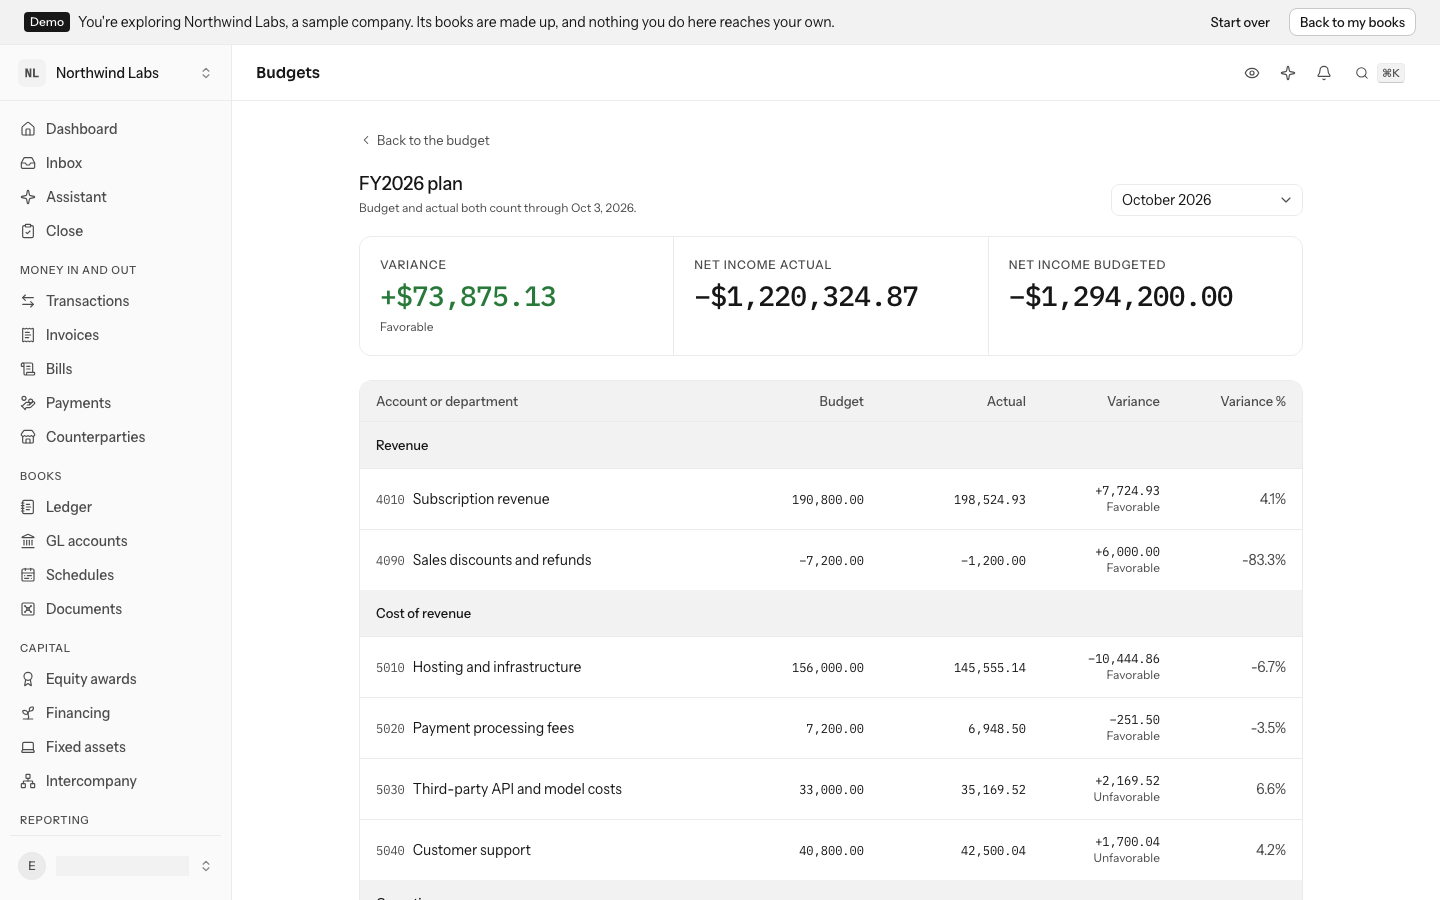Open the Invoices section

[115, 335]
